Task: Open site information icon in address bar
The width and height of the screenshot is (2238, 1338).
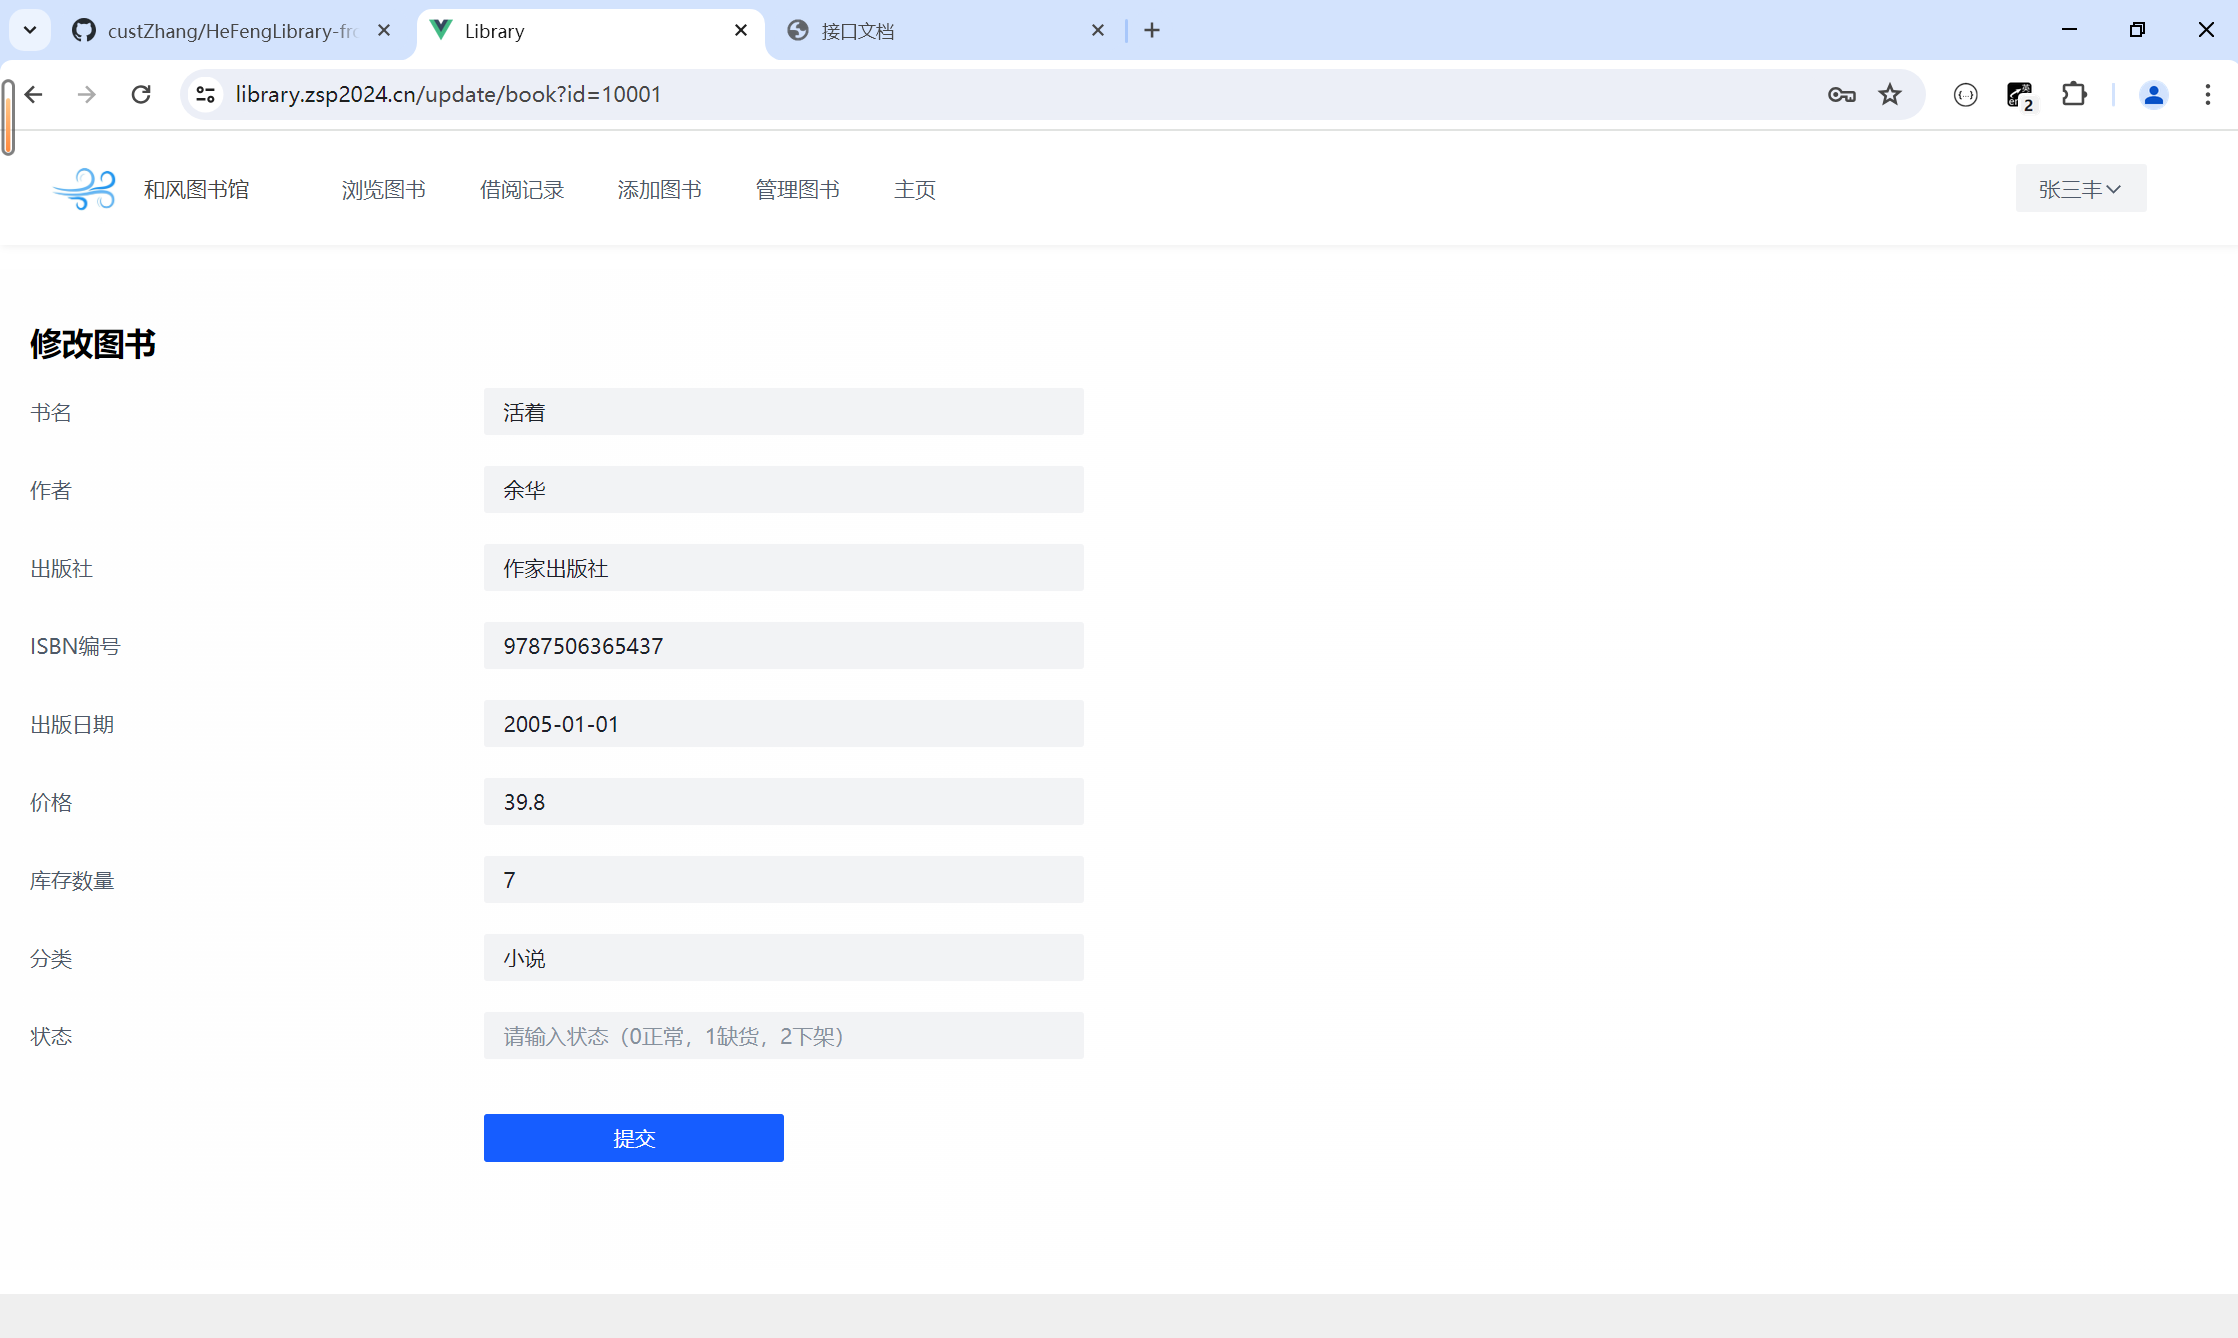Action: point(205,94)
